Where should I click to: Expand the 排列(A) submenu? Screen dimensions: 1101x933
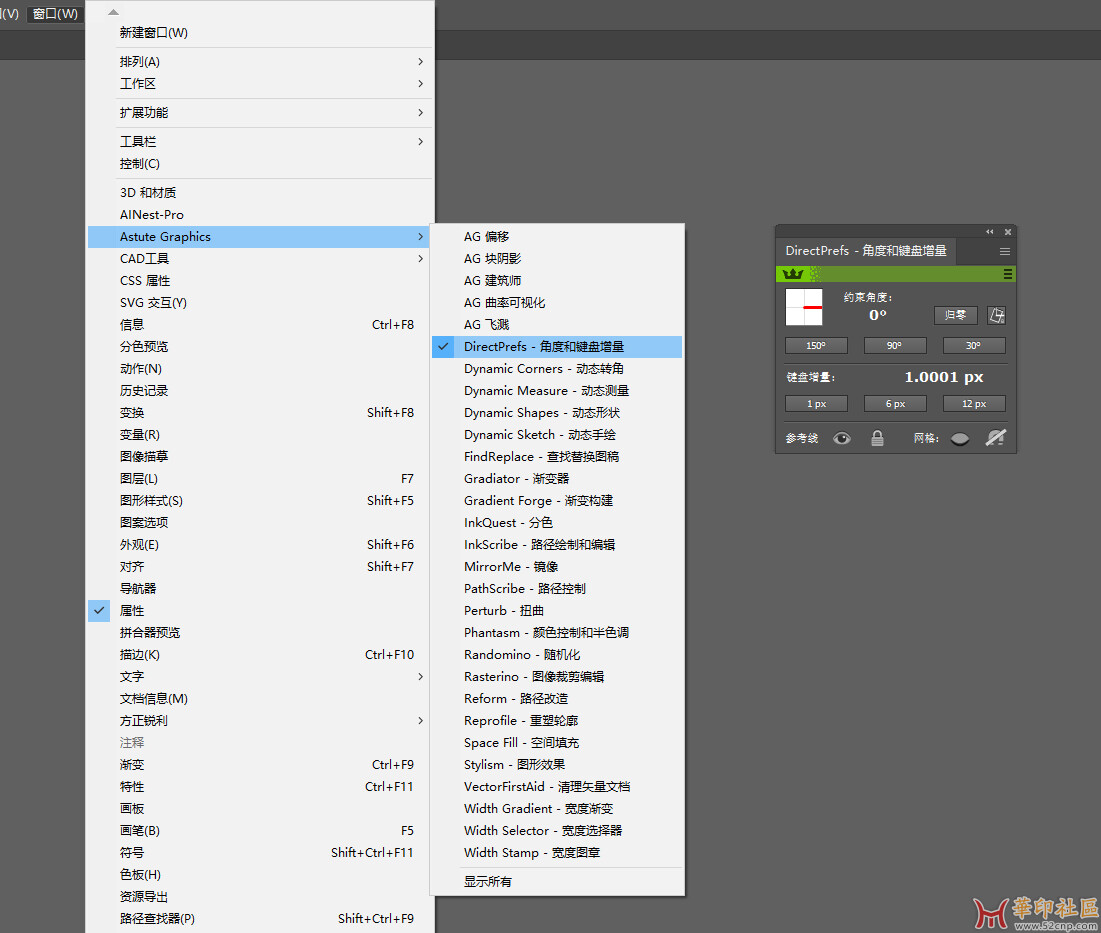click(x=260, y=62)
